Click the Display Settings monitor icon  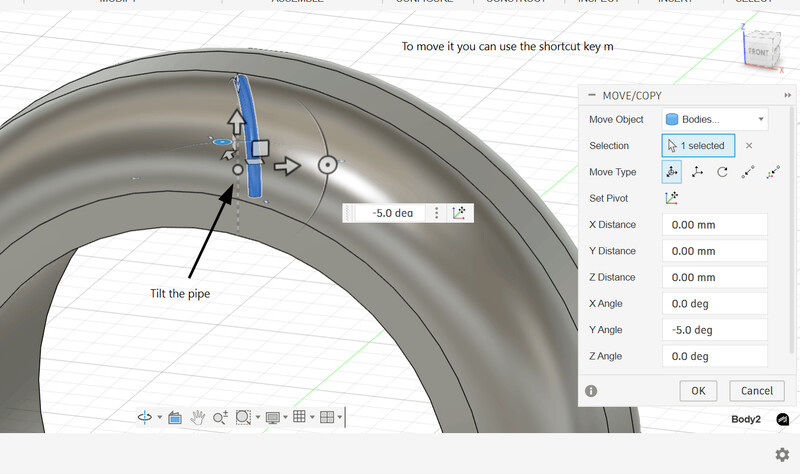point(273,417)
